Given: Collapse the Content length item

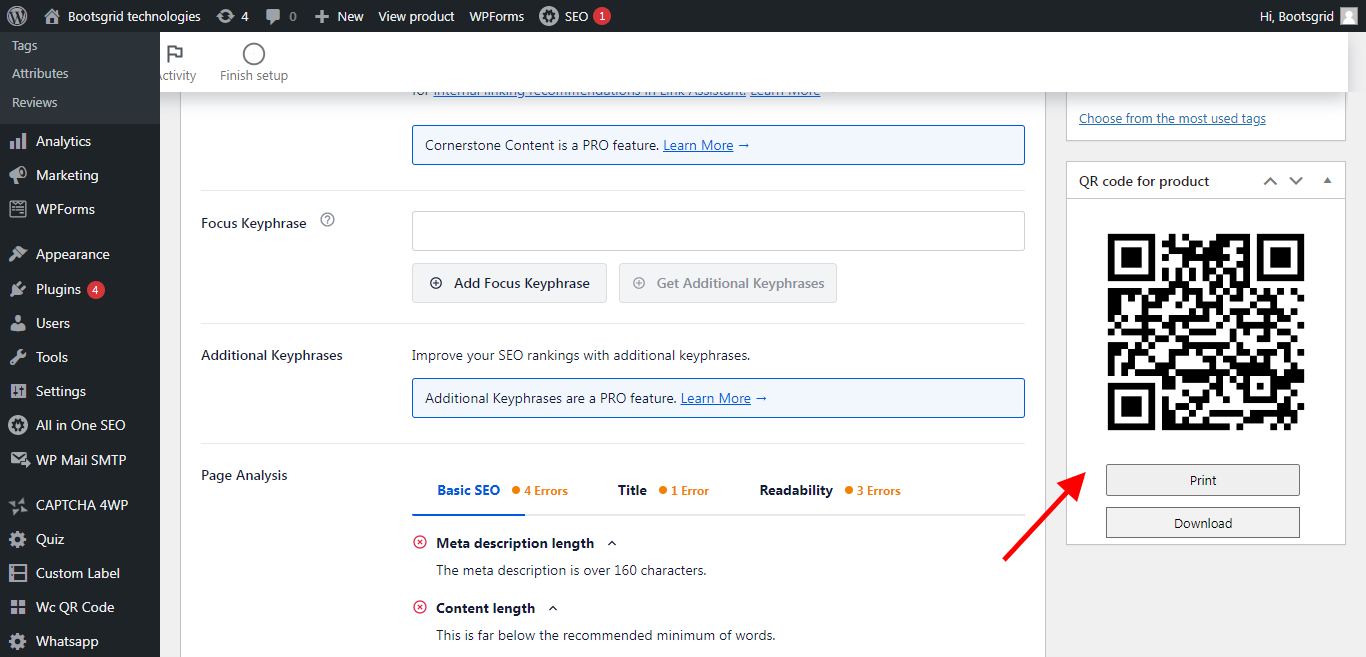Looking at the screenshot, I should click(x=552, y=608).
